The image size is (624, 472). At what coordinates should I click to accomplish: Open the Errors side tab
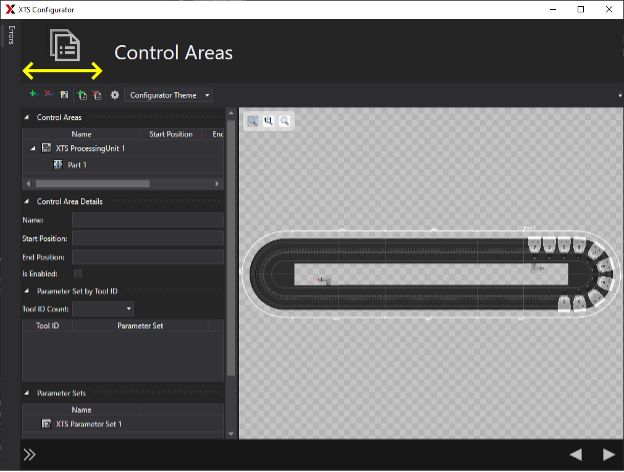click(x=11, y=35)
